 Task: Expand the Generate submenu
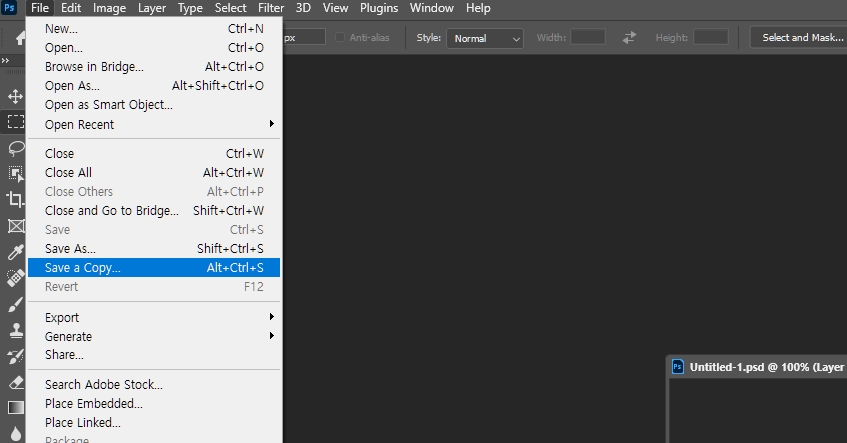click(x=154, y=336)
